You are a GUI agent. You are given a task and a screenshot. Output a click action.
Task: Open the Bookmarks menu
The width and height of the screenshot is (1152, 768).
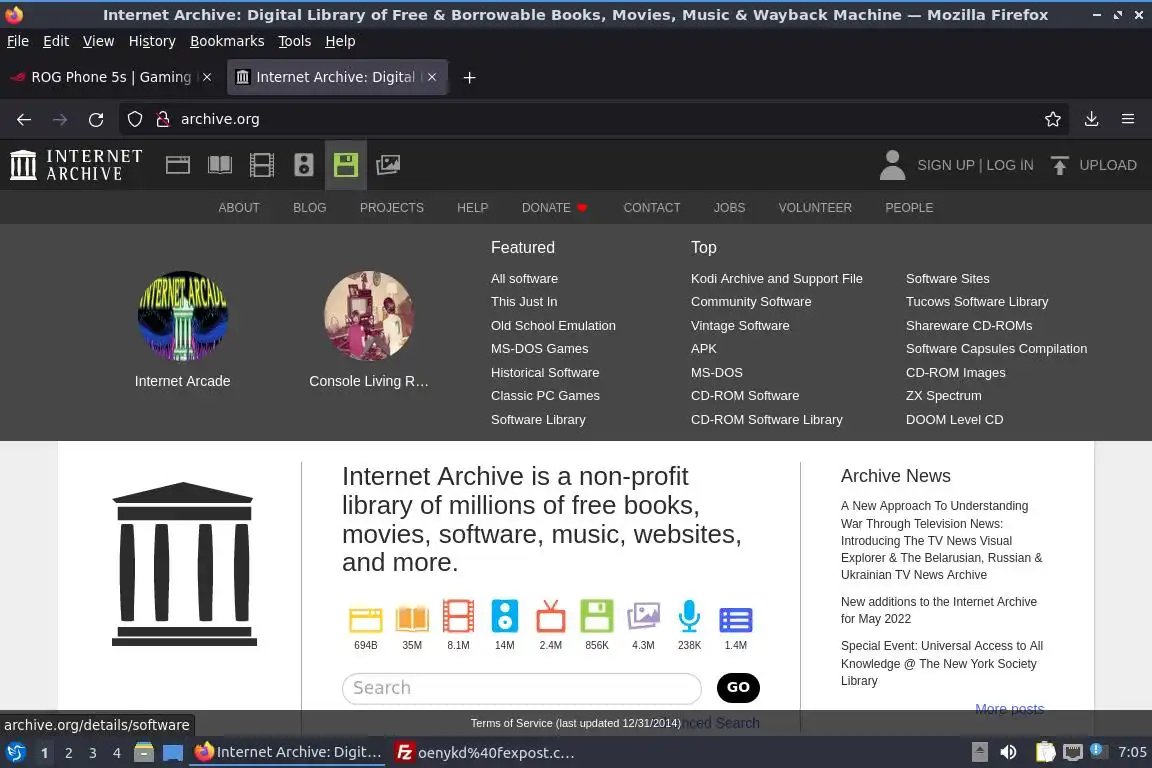click(227, 41)
